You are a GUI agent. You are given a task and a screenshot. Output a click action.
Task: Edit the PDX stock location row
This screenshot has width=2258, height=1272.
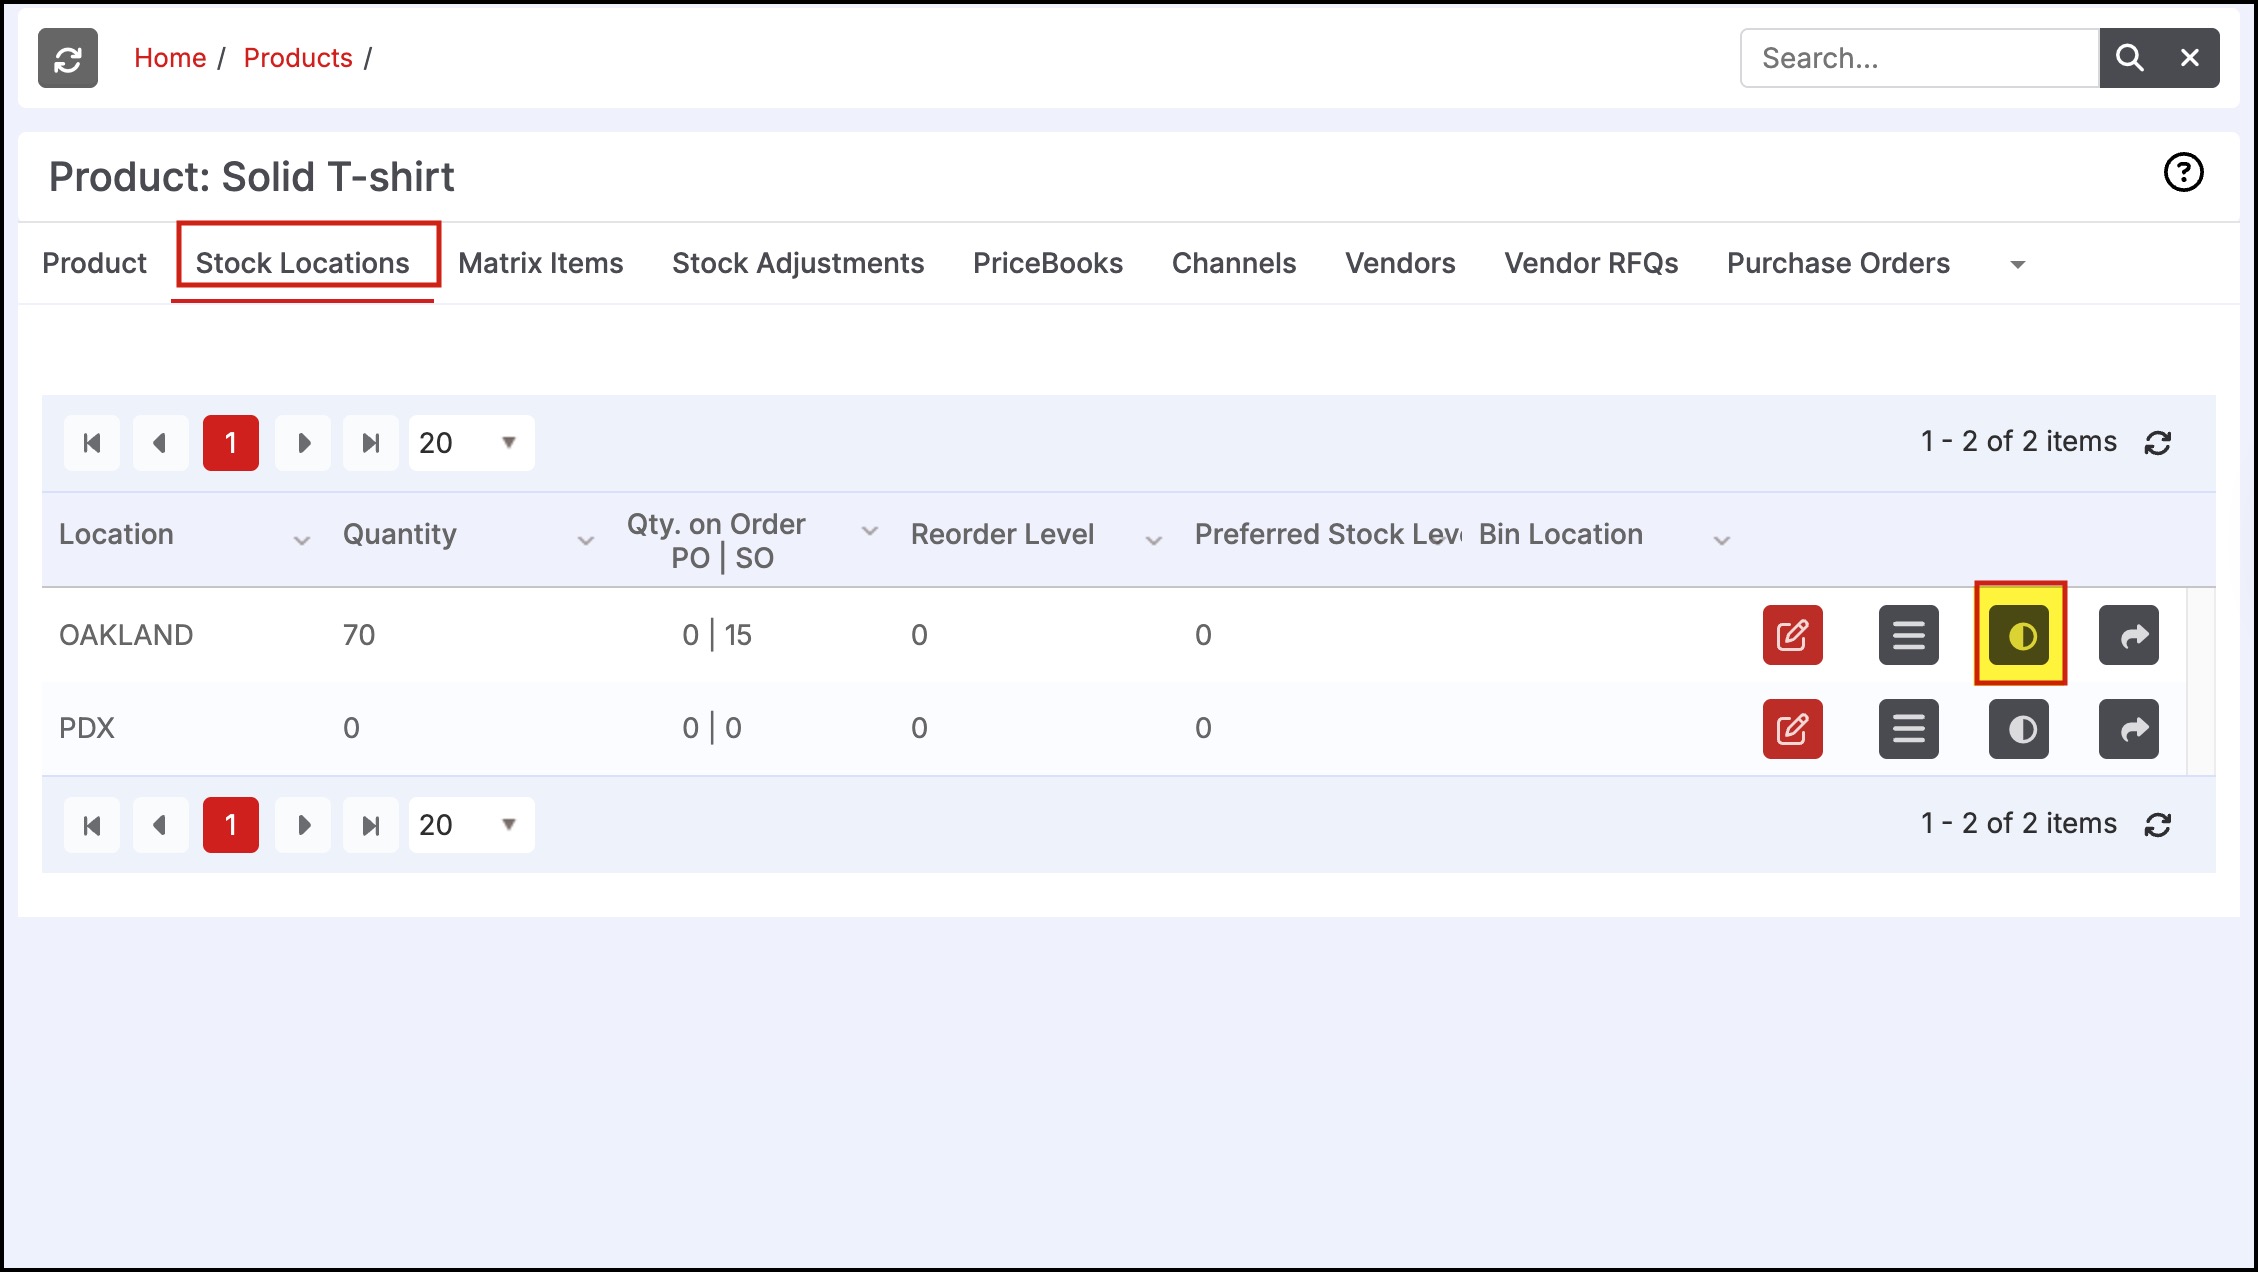[1792, 729]
